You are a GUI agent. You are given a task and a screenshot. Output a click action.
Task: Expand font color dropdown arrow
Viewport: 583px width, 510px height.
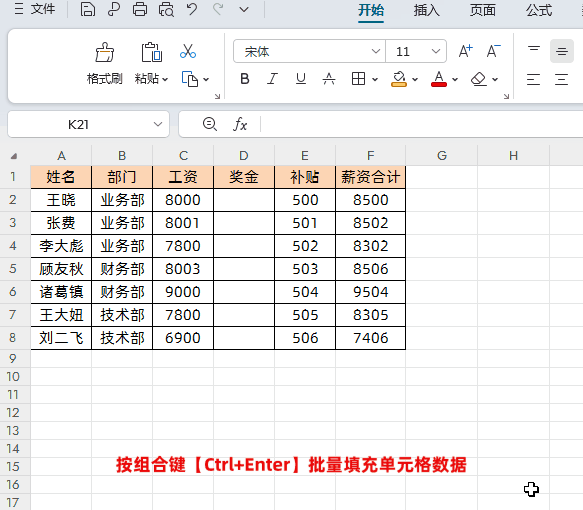point(455,79)
